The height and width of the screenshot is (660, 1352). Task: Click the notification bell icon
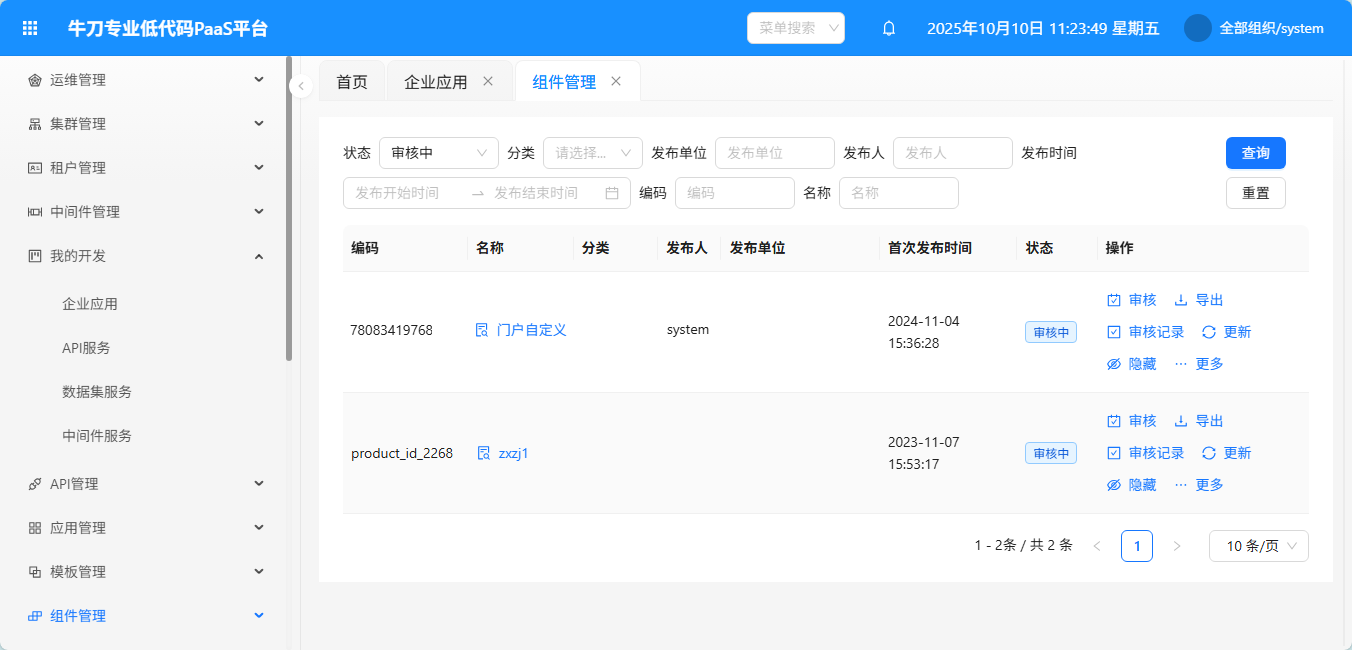[x=888, y=28]
